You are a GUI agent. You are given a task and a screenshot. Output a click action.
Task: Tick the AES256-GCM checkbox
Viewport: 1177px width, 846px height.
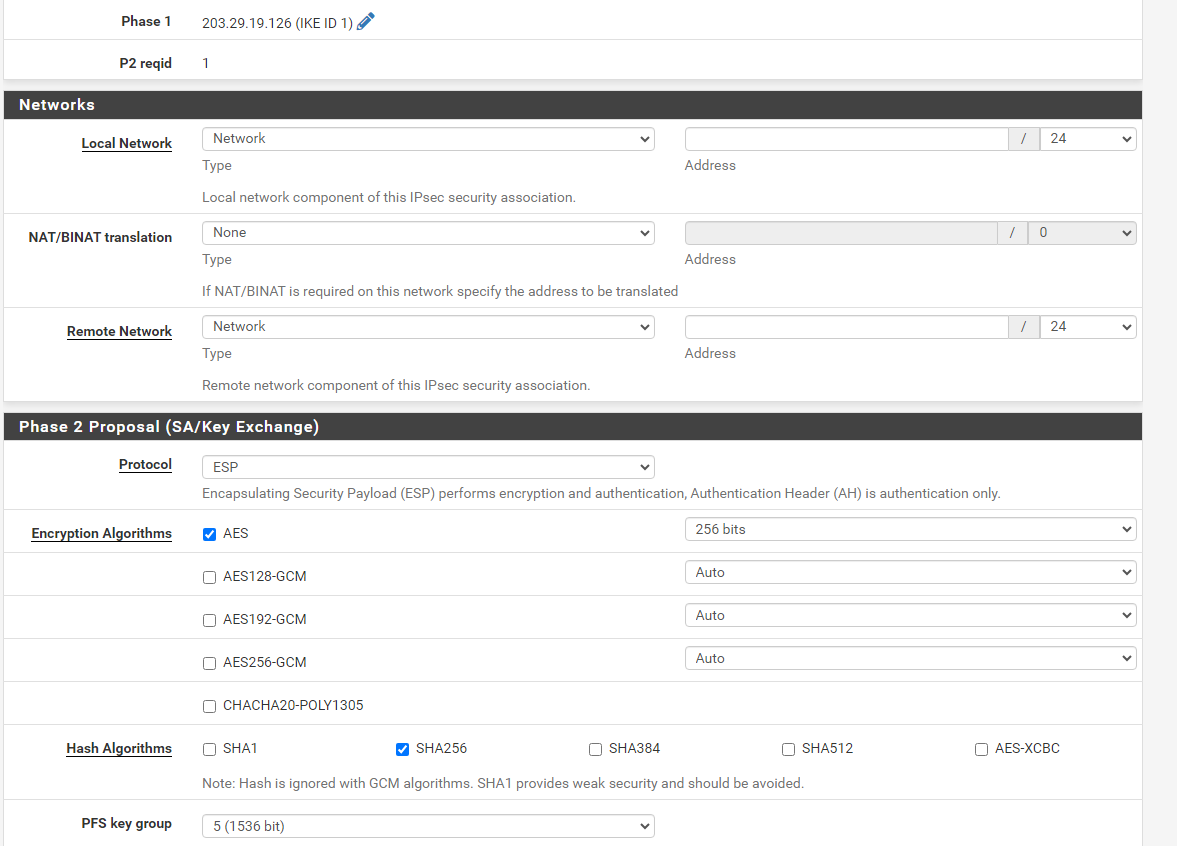pos(209,663)
